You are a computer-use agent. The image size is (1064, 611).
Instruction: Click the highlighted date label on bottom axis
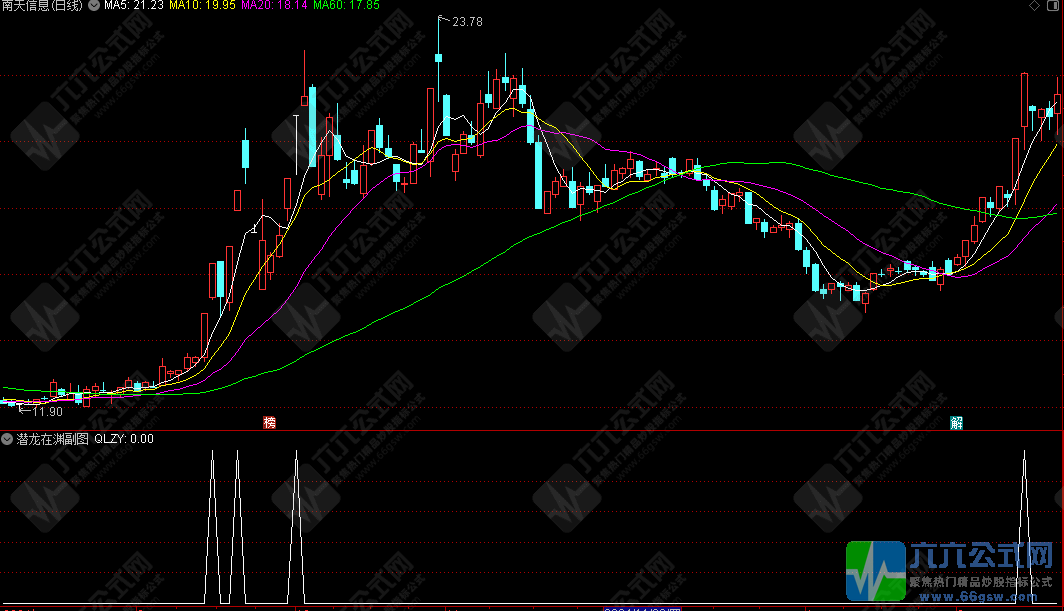click(x=641, y=608)
